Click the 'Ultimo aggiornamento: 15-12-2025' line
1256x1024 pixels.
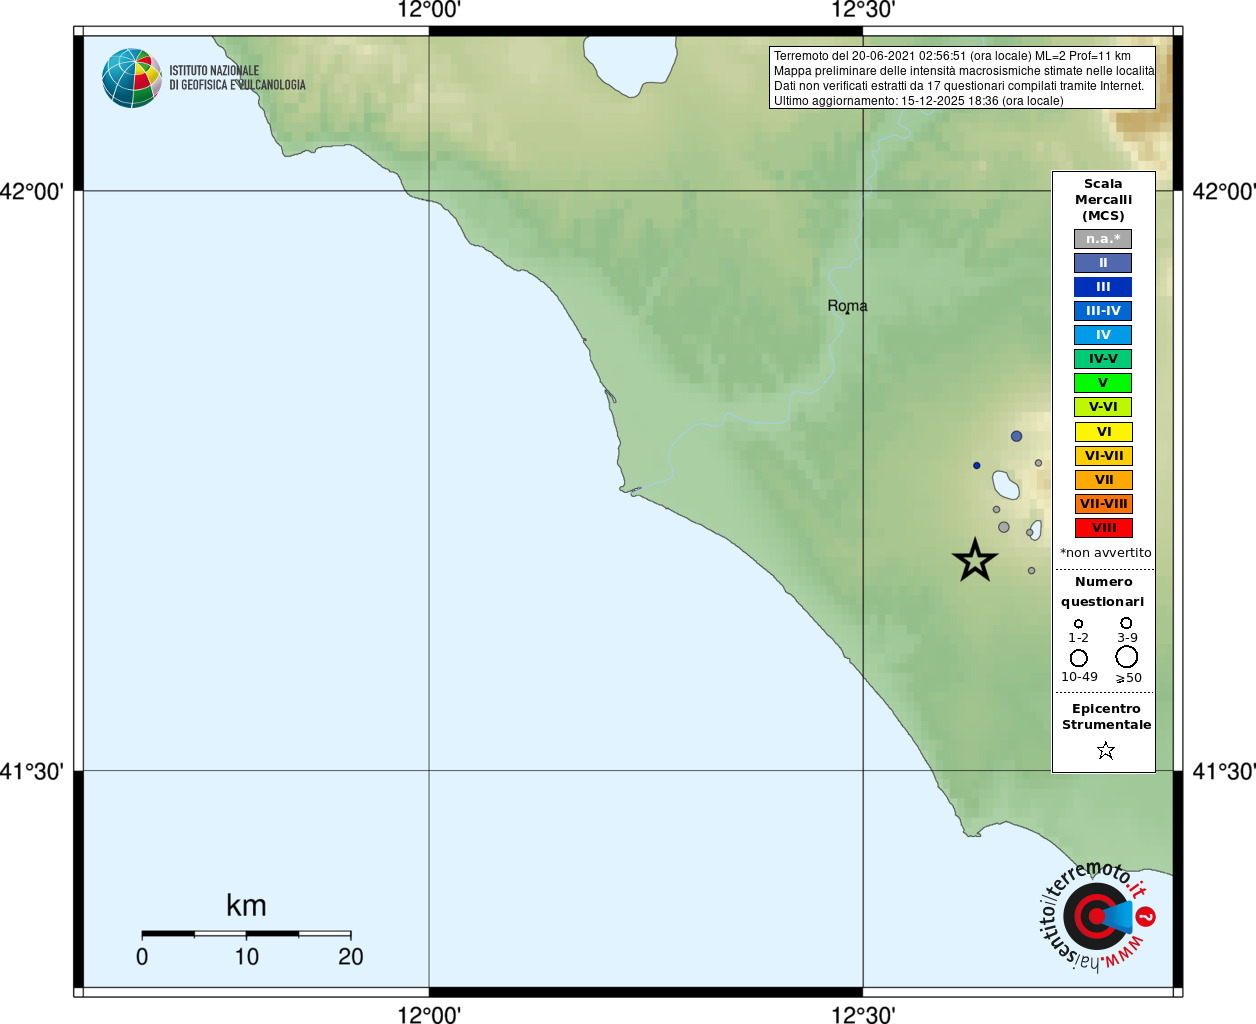(918, 101)
